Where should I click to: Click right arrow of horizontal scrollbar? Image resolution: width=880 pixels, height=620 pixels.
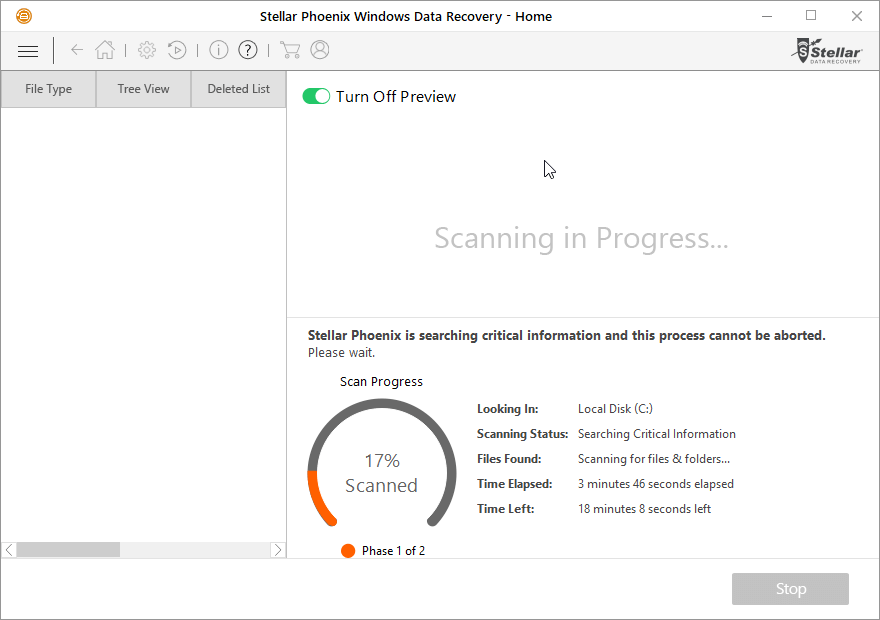(x=278, y=550)
